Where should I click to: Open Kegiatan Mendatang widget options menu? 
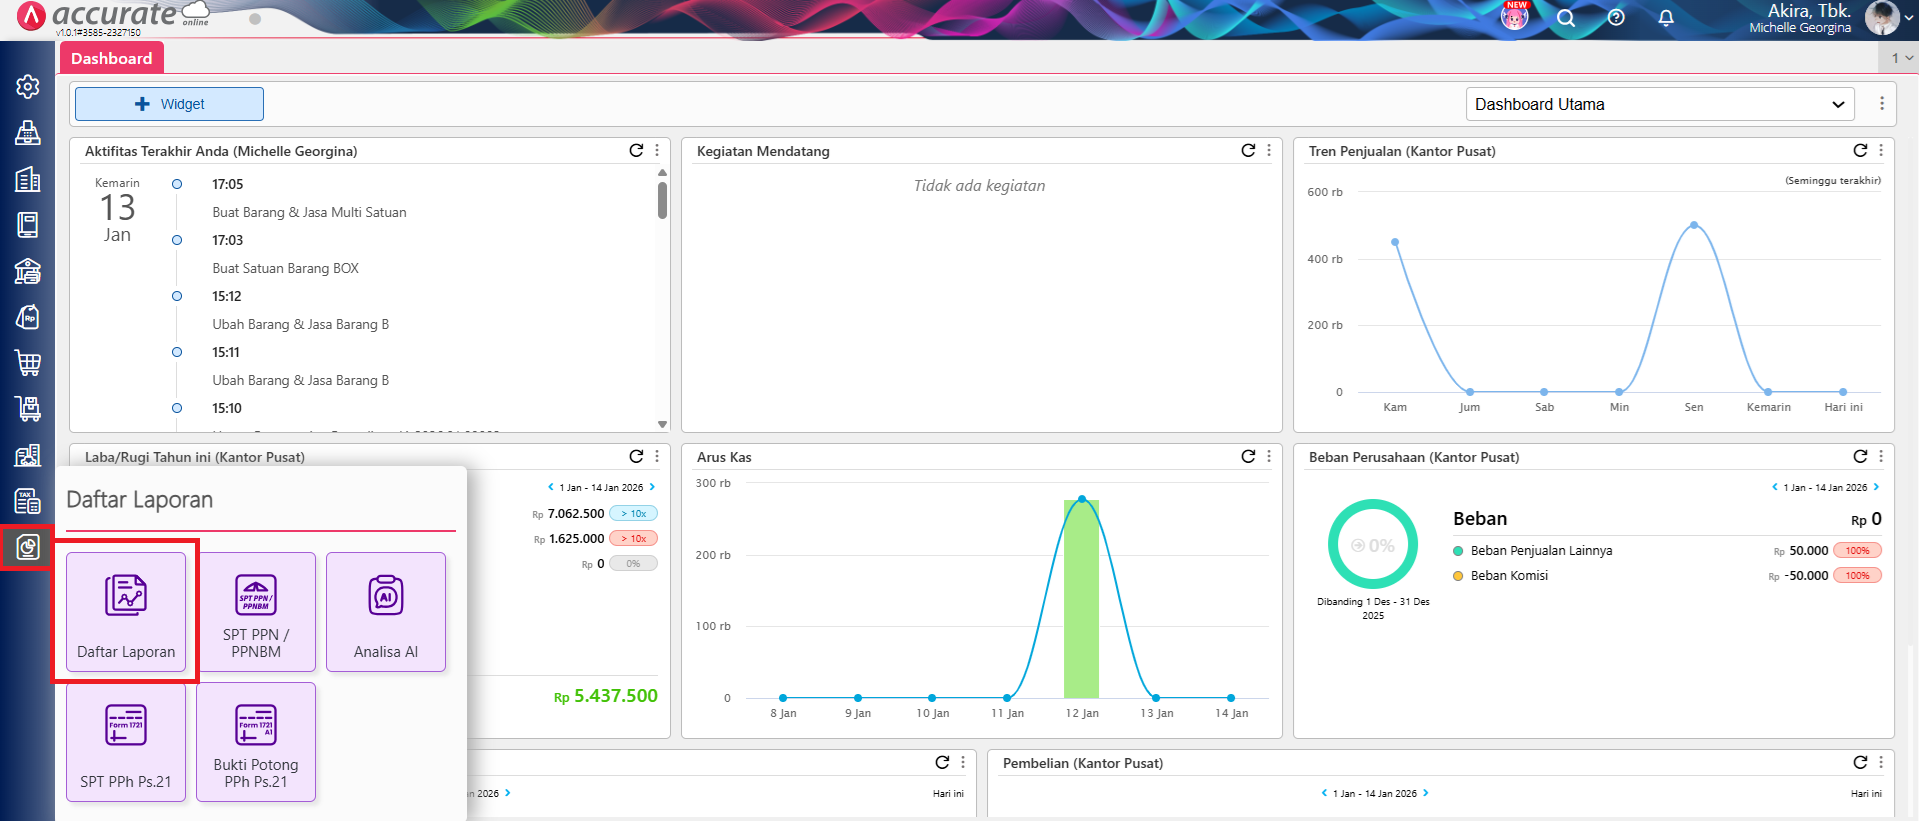(x=1269, y=150)
